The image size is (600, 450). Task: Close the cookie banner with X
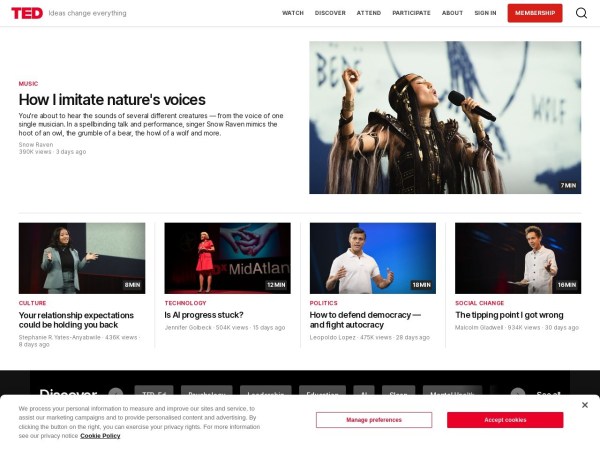click(x=585, y=405)
